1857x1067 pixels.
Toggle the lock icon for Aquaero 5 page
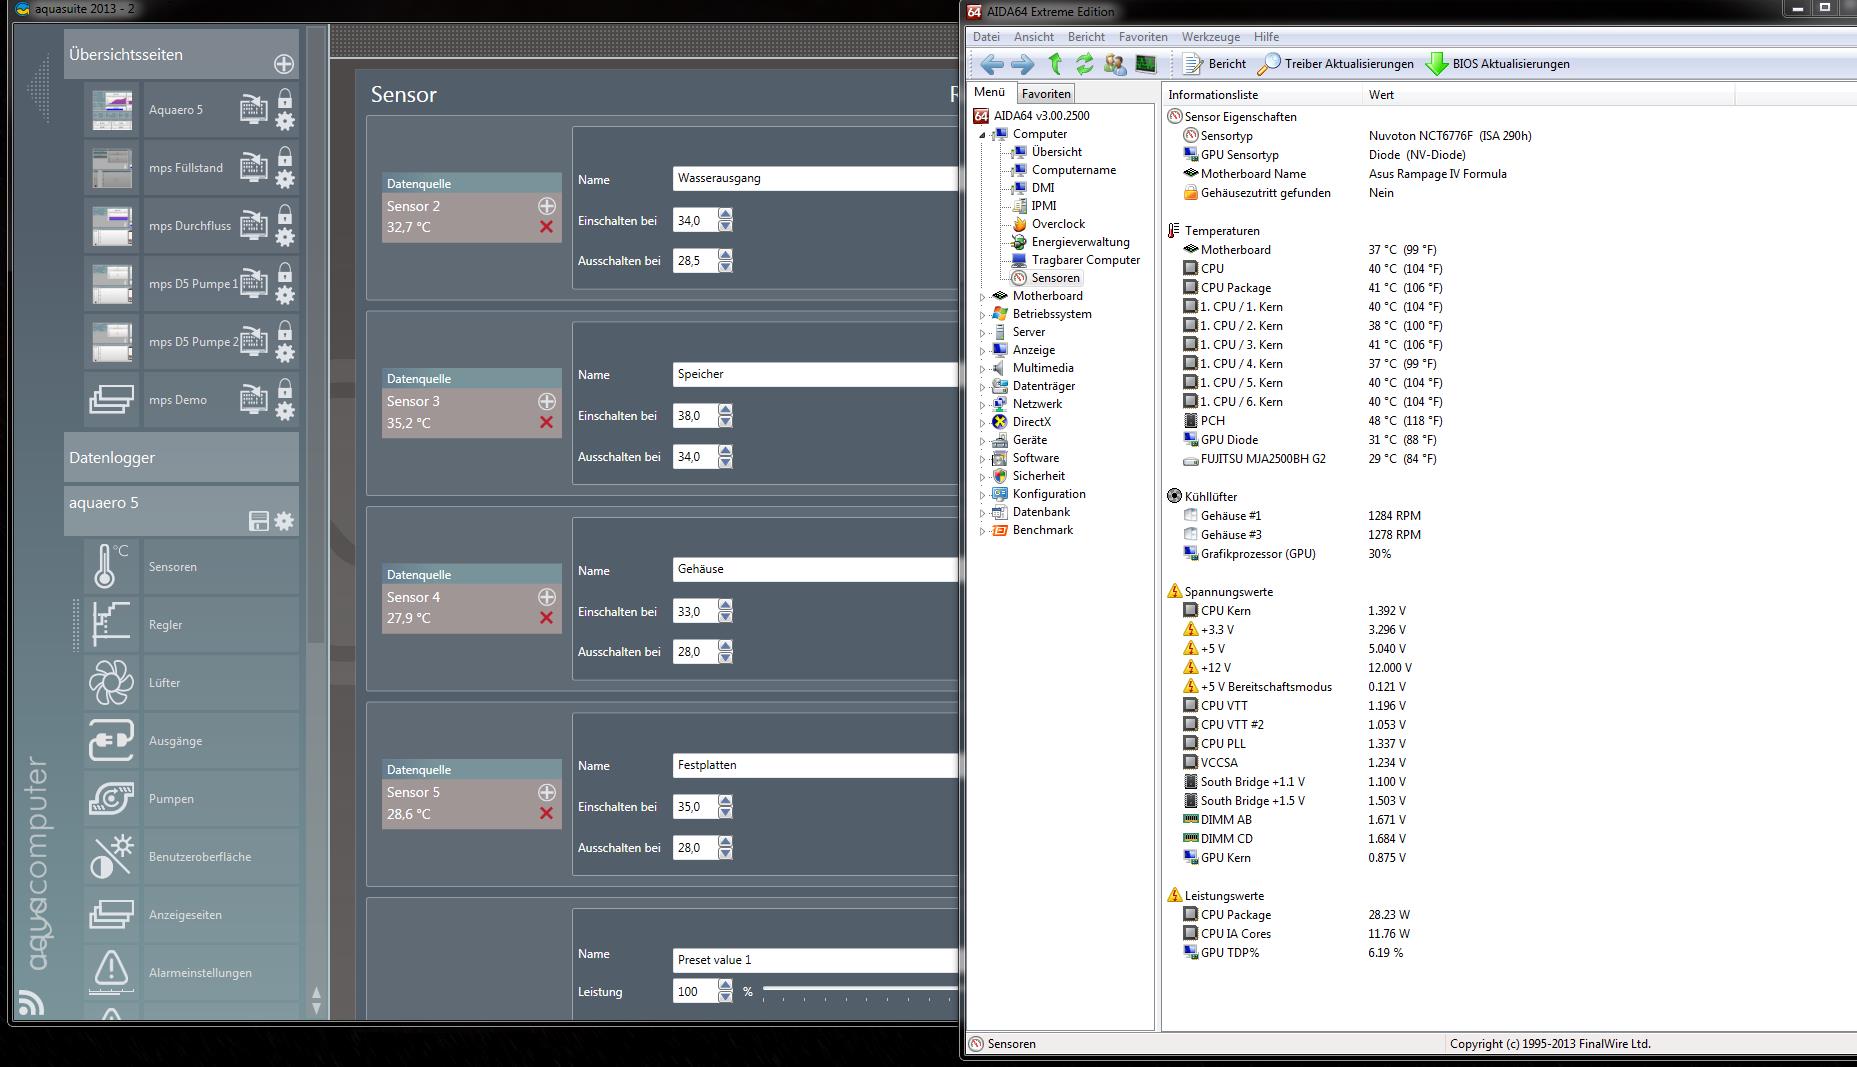coord(285,98)
